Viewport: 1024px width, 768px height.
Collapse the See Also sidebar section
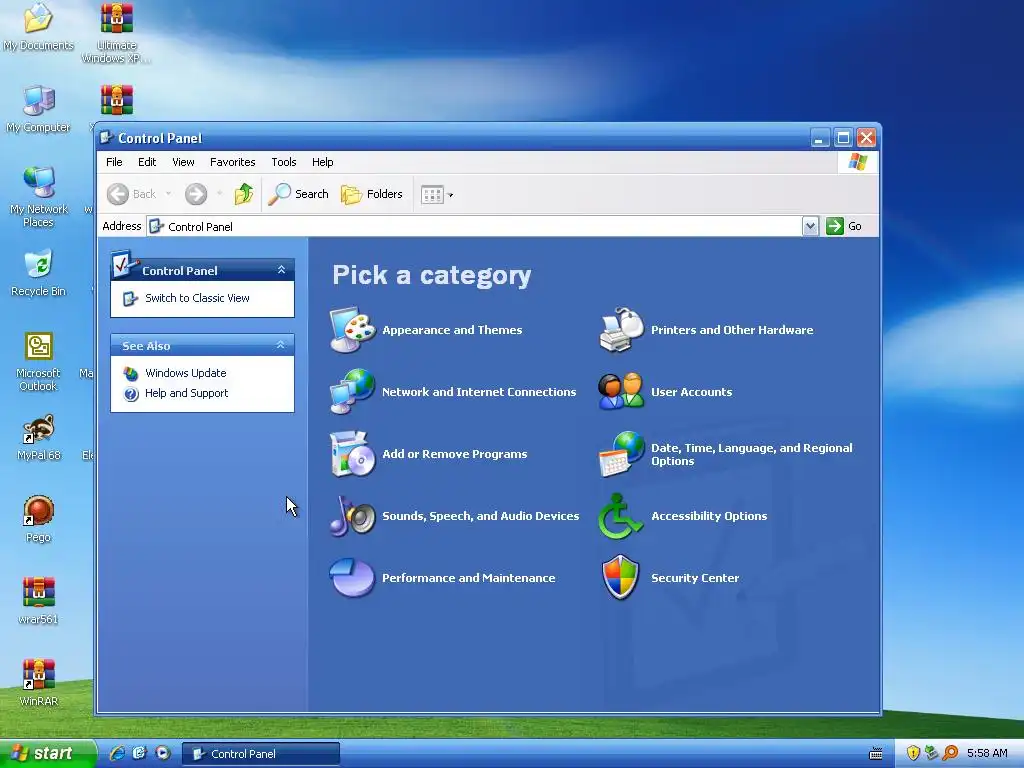(281, 345)
